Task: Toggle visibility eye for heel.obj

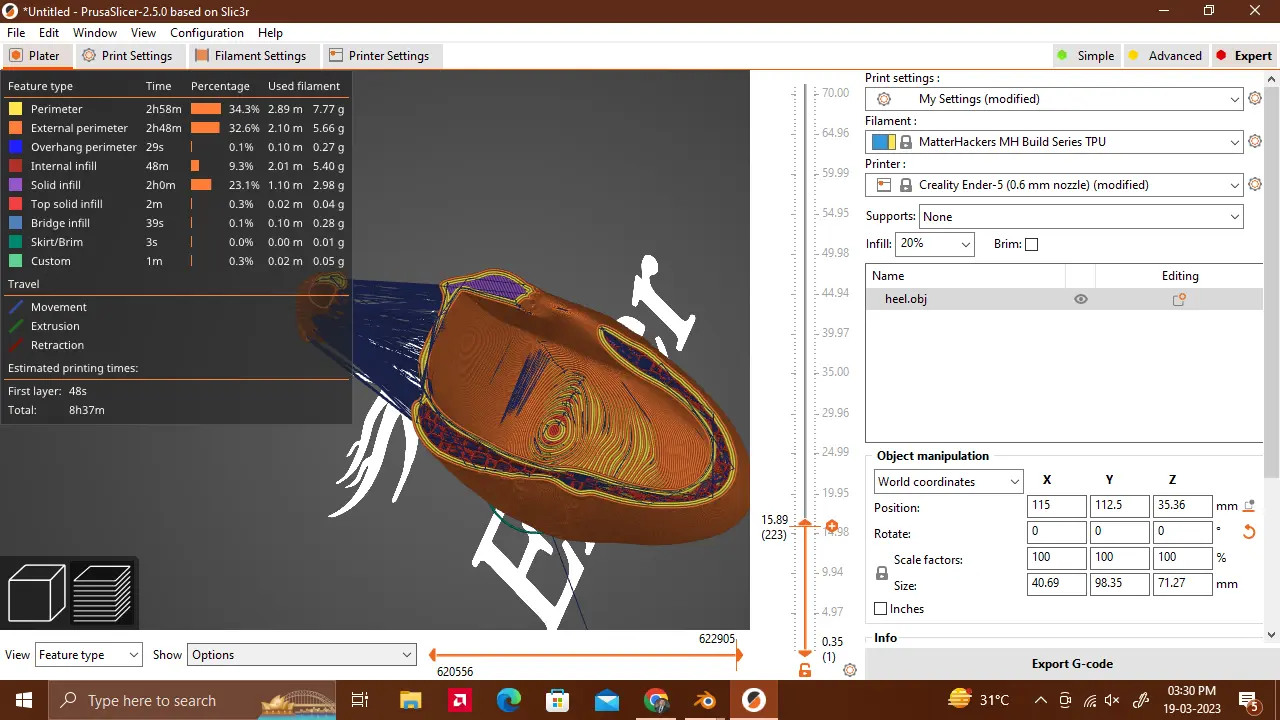Action: tap(1081, 299)
